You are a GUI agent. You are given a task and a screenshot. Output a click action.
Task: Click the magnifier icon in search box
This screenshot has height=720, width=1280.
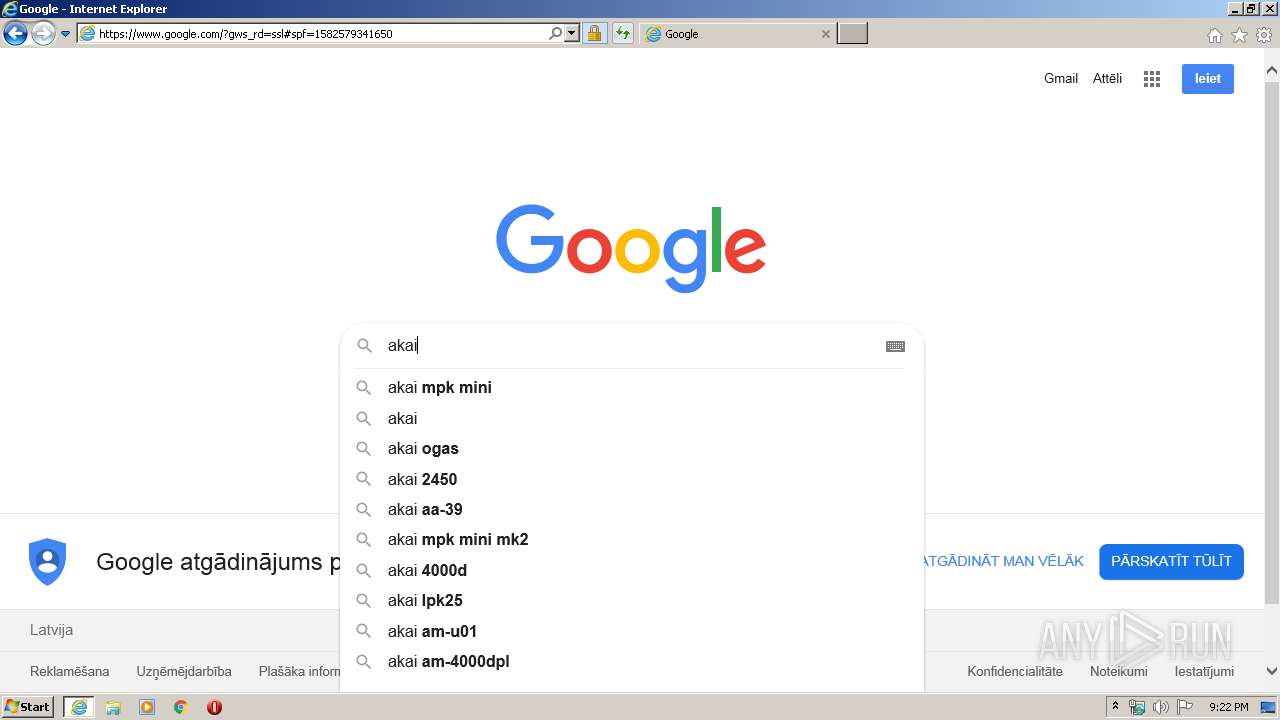[x=364, y=346]
